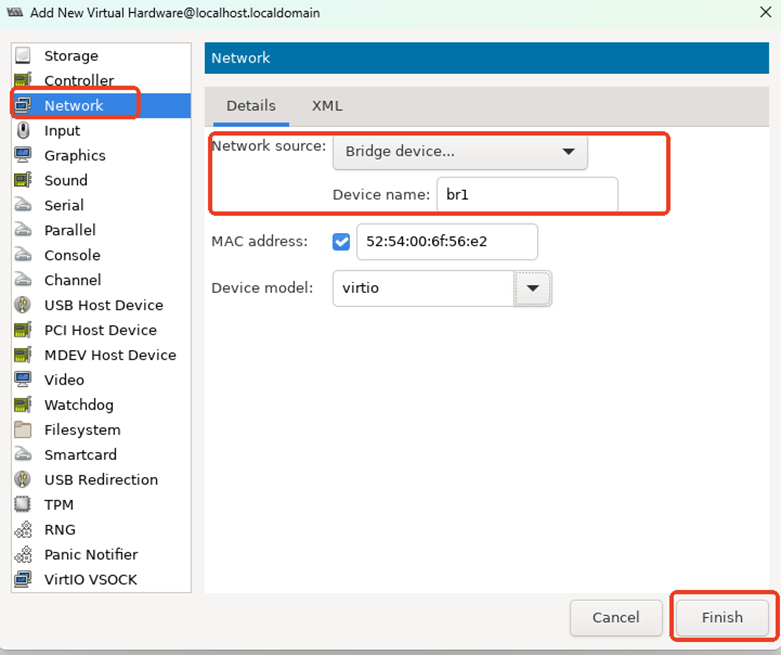
Task: Select the VirtIO VSOCK icon
Action: (x=23, y=579)
